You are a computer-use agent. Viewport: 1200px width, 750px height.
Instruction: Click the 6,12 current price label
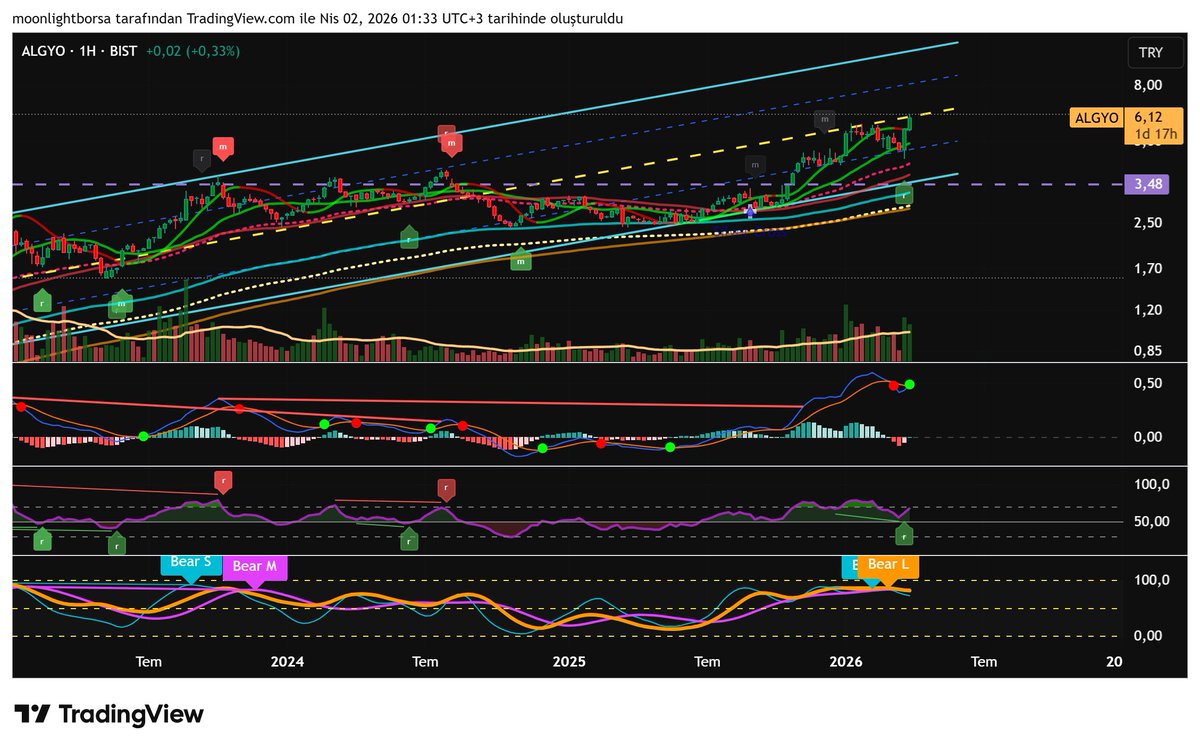[x=1148, y=117]
